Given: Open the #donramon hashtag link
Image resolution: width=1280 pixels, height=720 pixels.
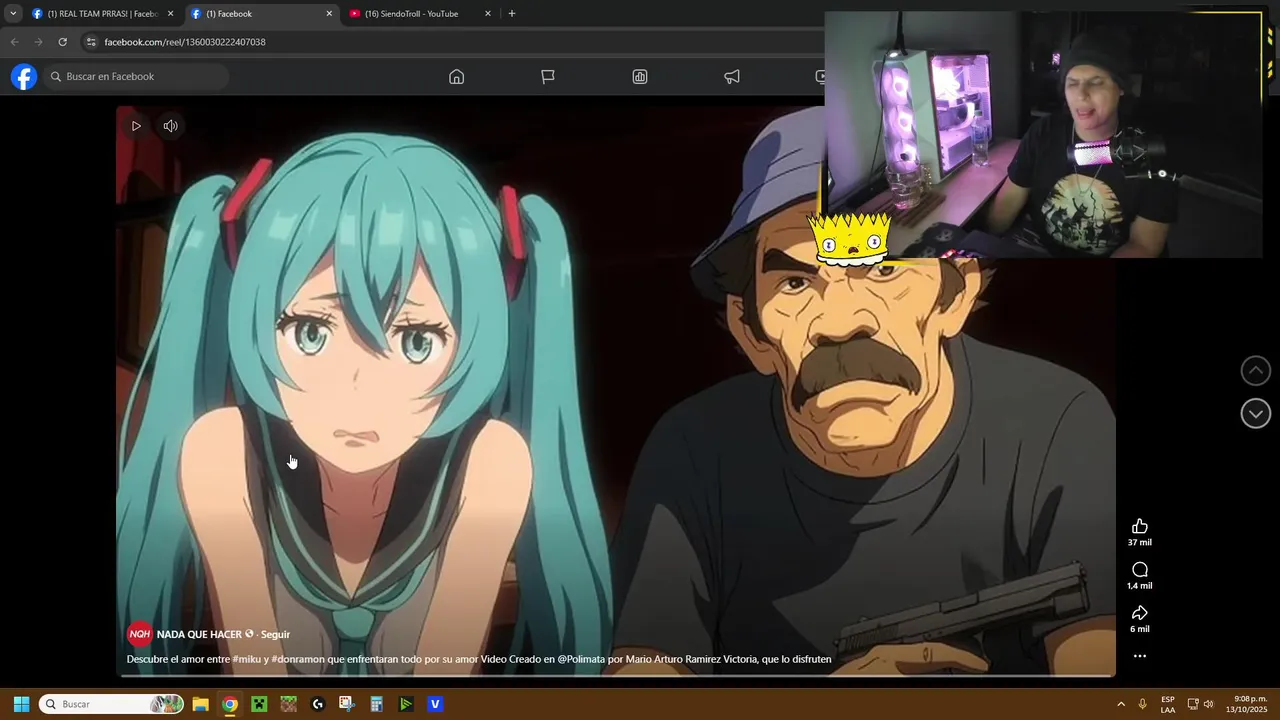Looking at the screenshot, I should point(299,660).
